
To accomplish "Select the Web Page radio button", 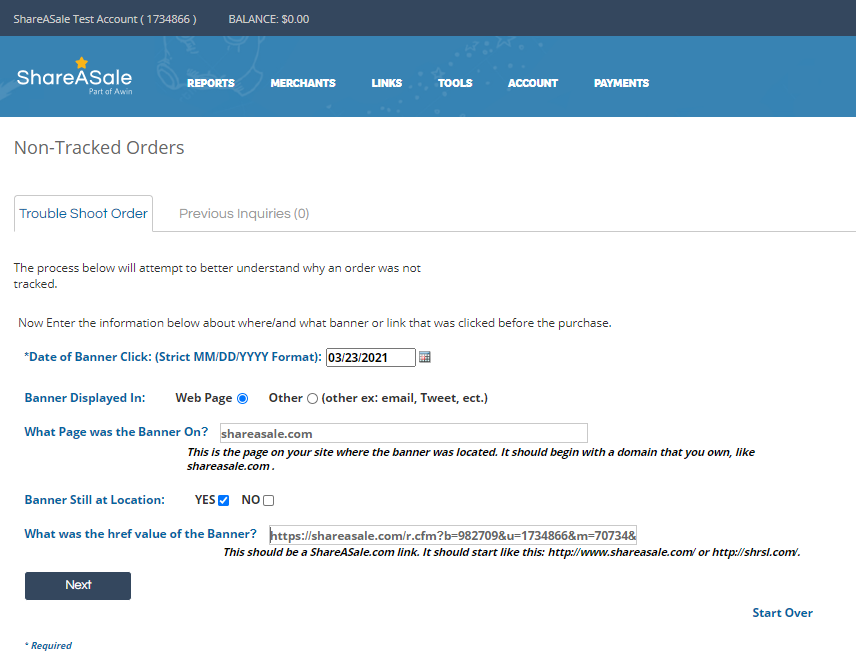I will click(x=242, y=398).
